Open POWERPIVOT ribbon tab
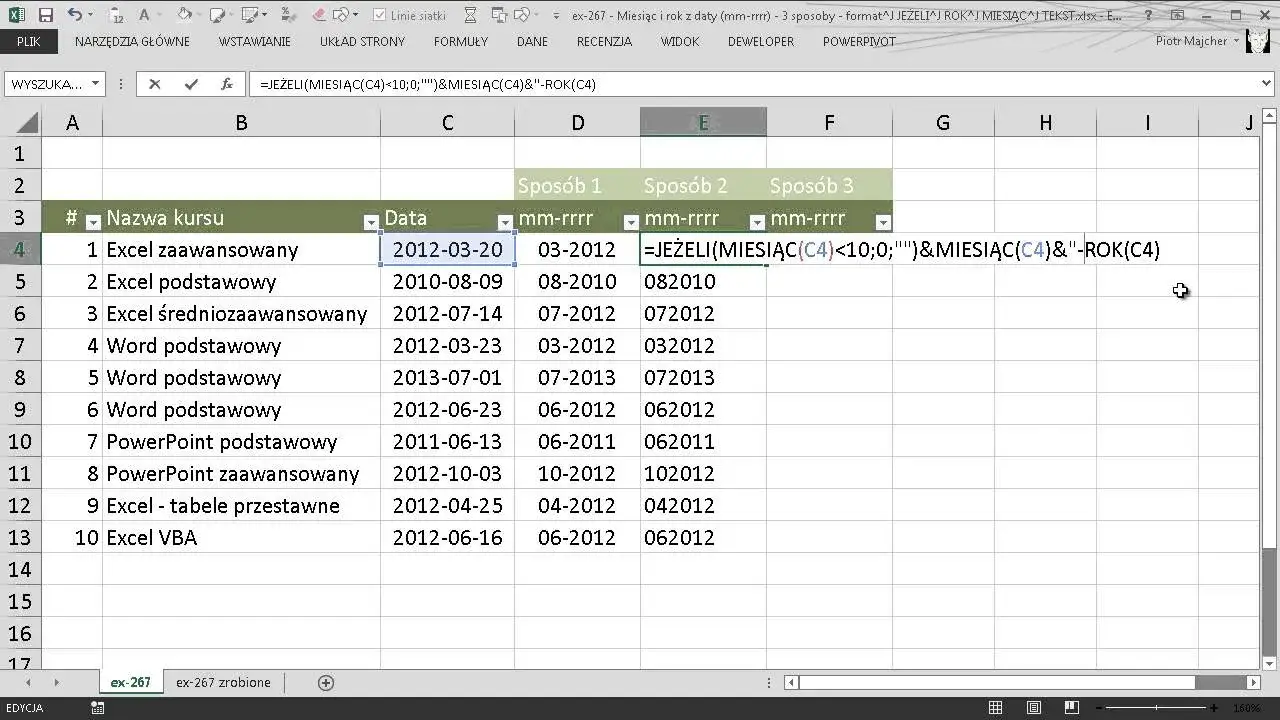Screen dimensions: 1280x720 [x=859, y=41]
